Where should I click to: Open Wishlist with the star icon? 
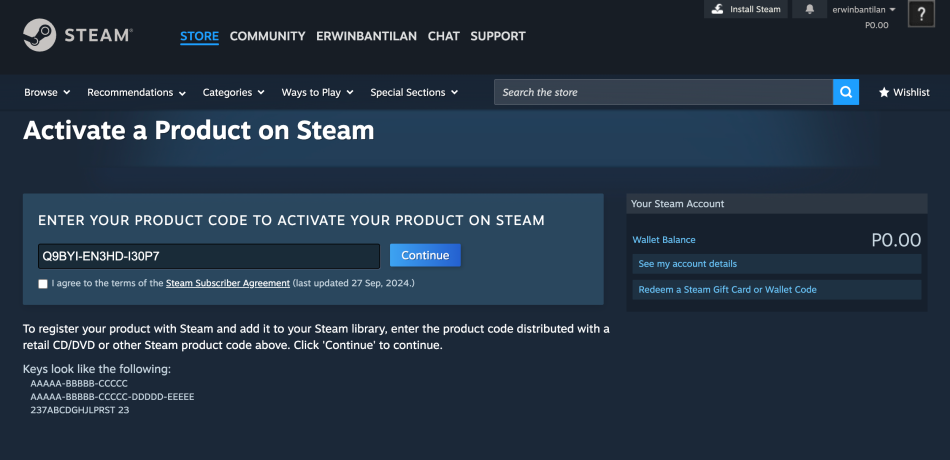(904, 92)
